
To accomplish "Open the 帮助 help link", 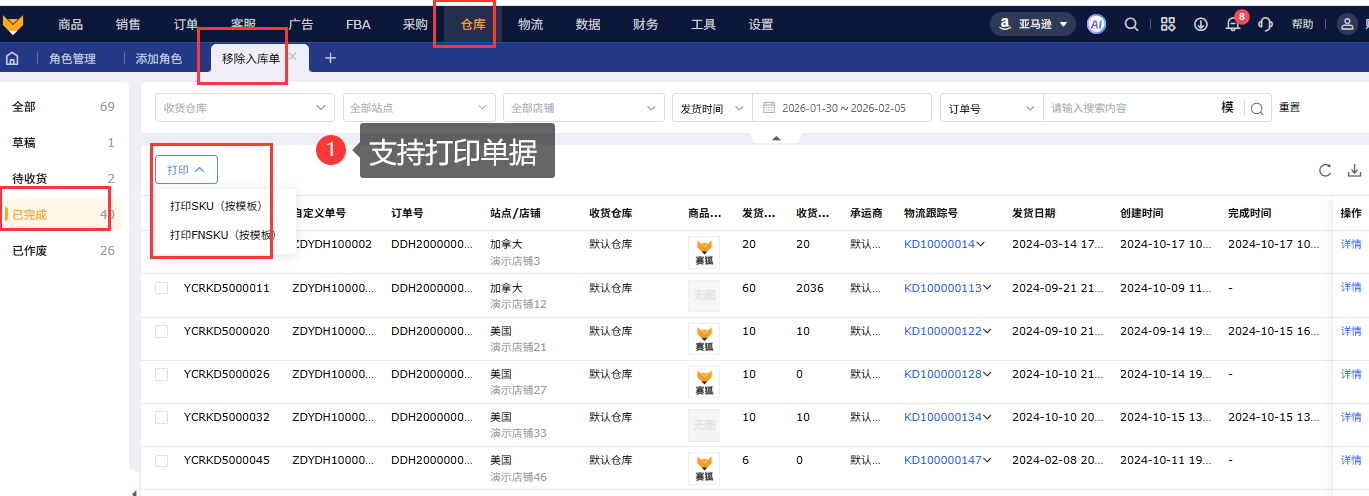I will click(x=1303, y=24).
